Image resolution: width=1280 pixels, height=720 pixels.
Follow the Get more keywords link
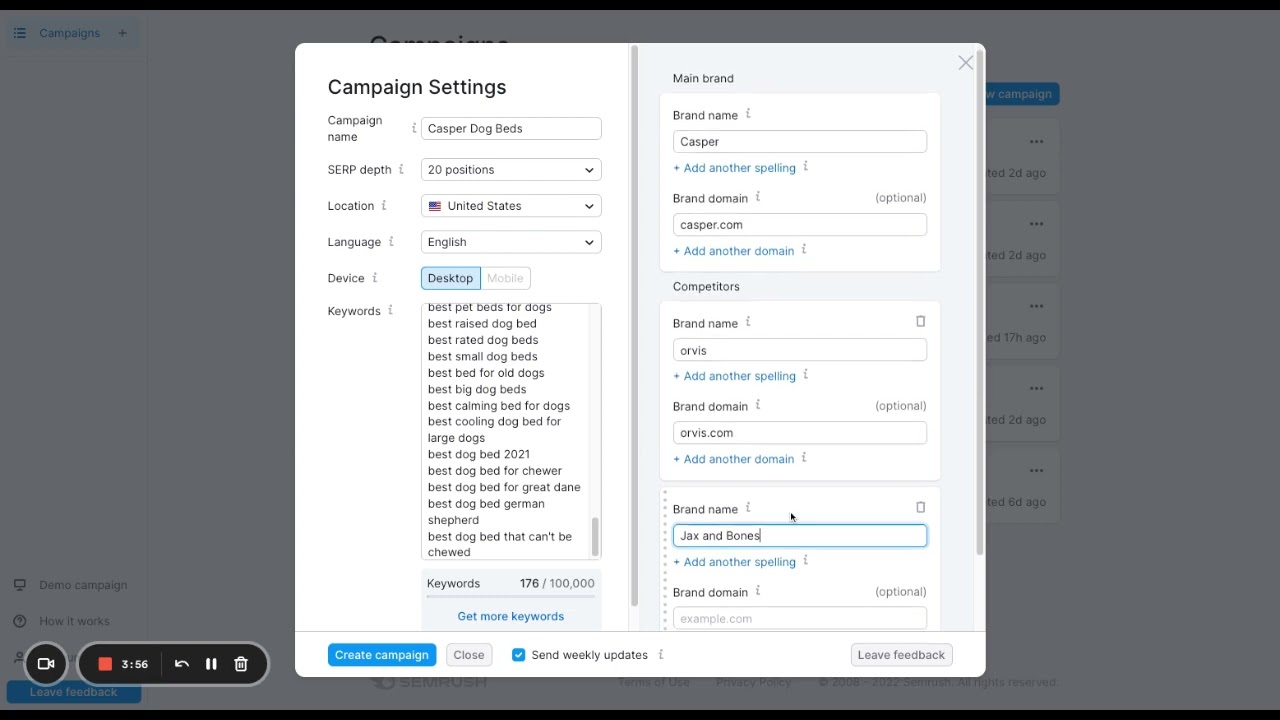[510, 616]
